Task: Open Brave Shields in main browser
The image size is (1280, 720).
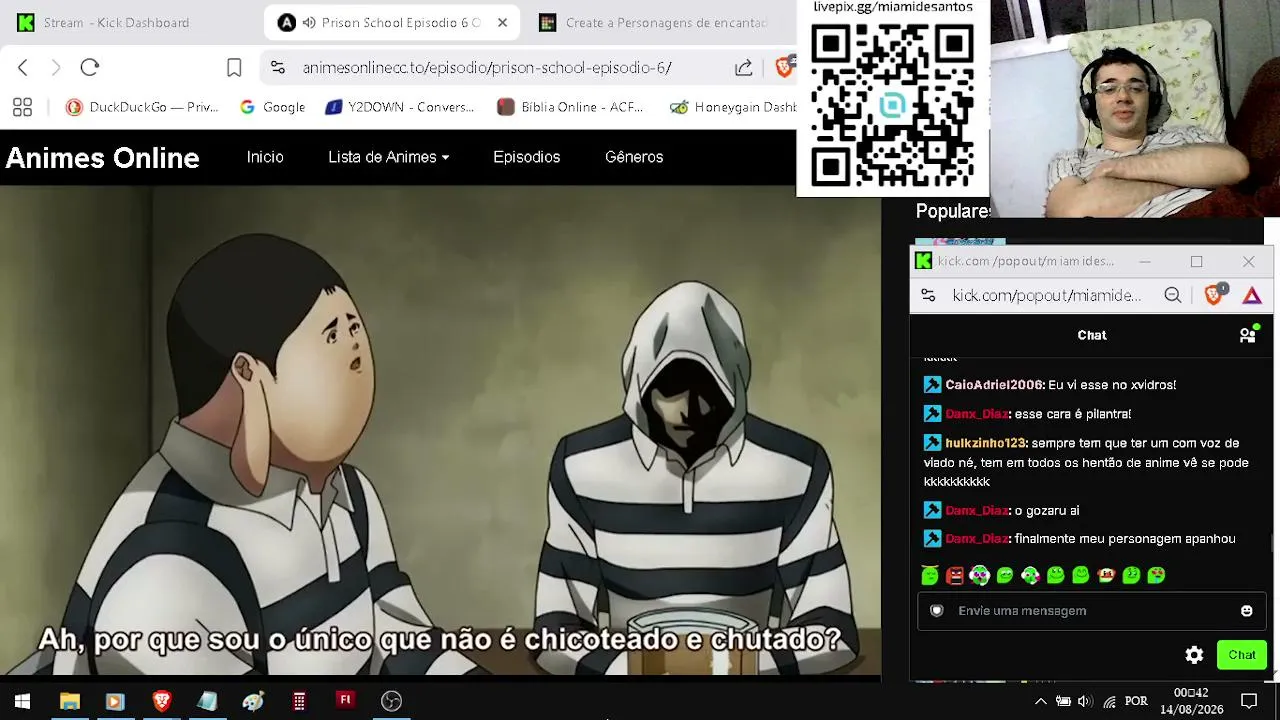Action: coord(784,67)
